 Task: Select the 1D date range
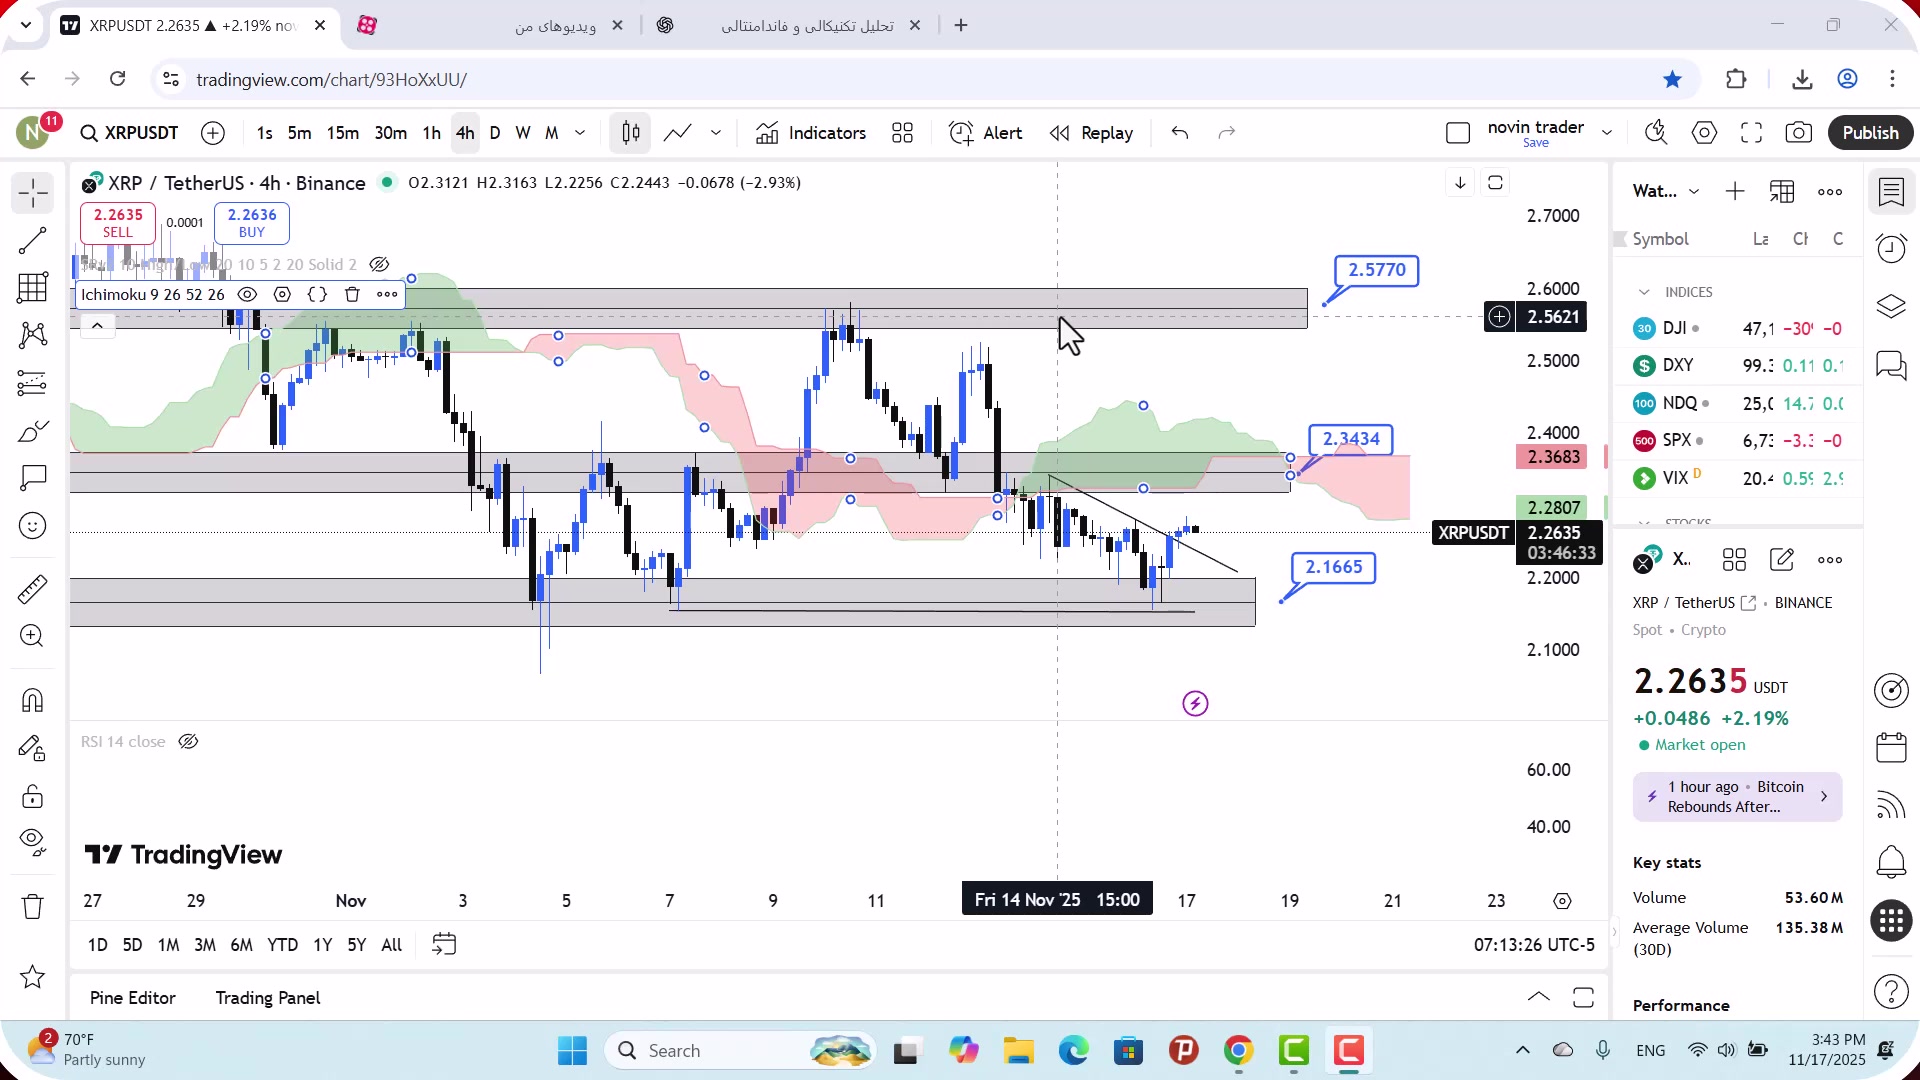(98, 945)
